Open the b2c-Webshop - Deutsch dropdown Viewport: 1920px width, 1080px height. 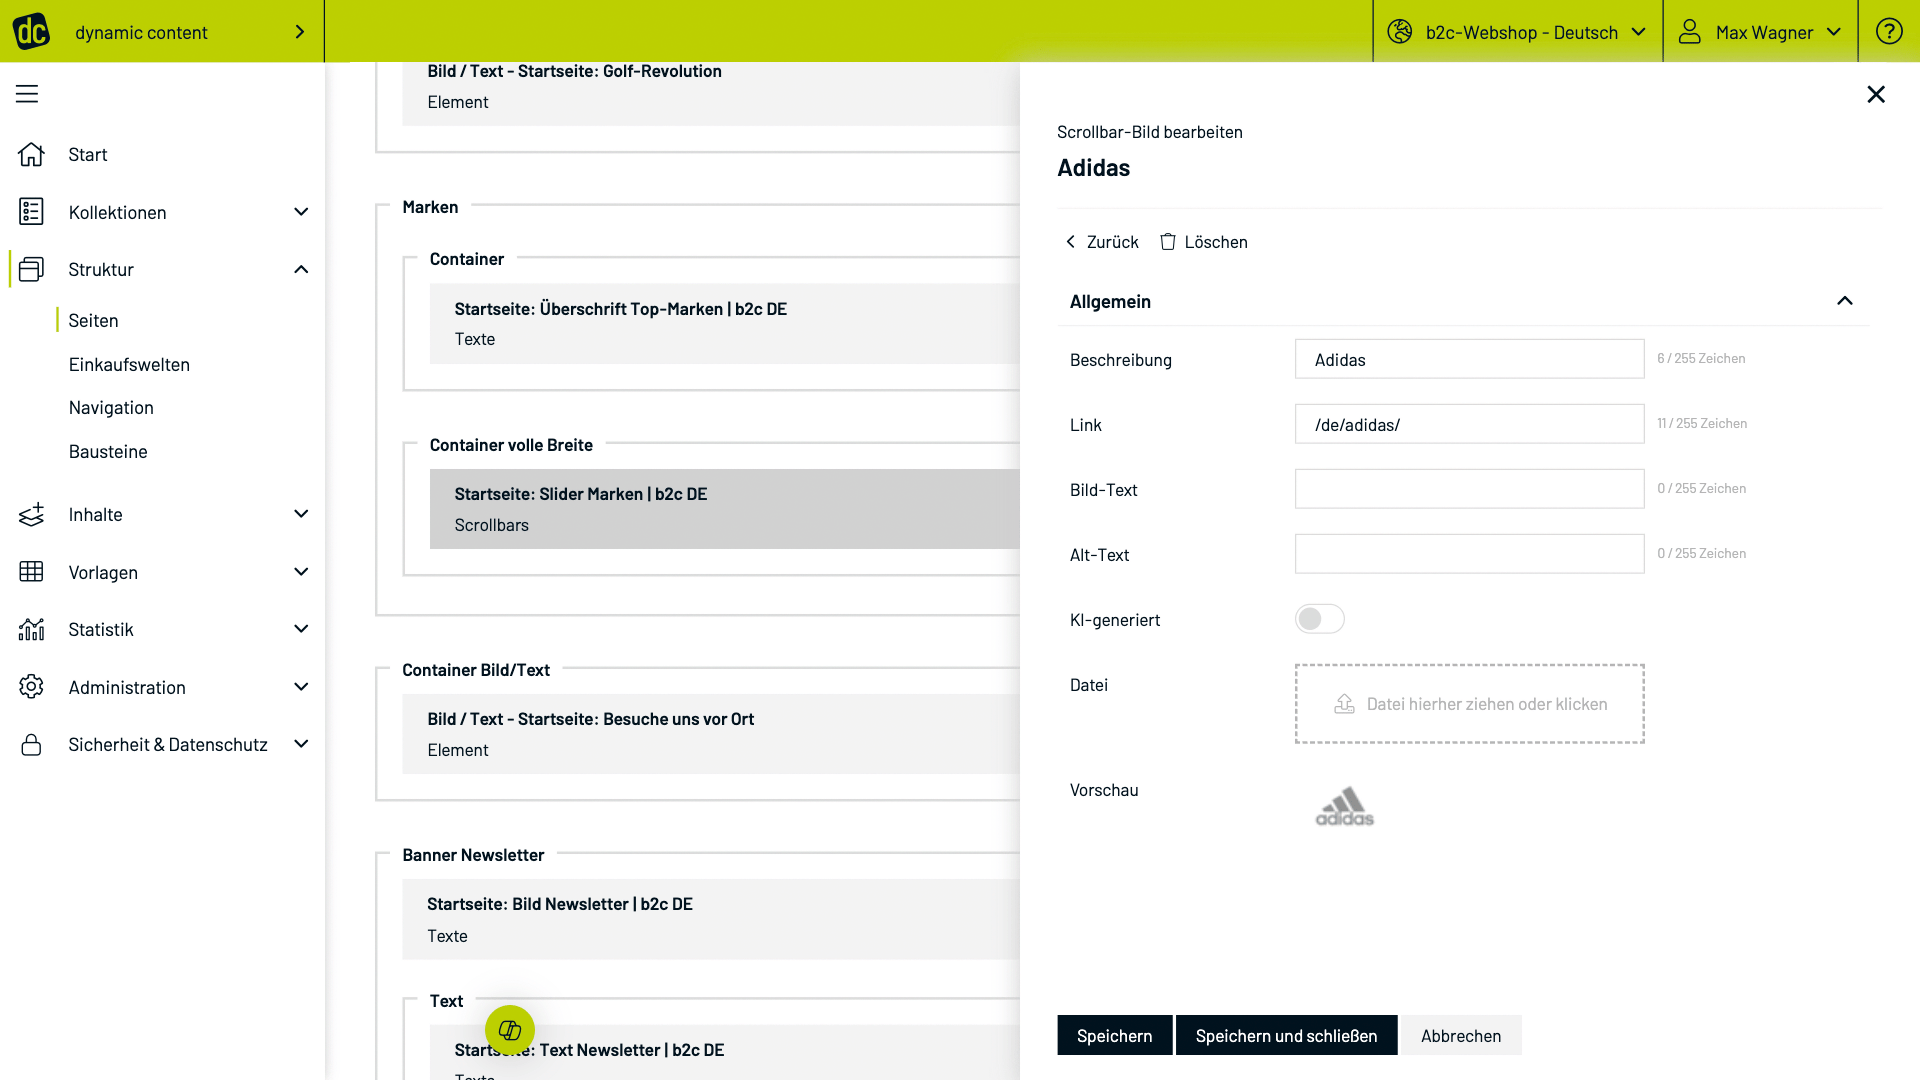point(1517,32)
